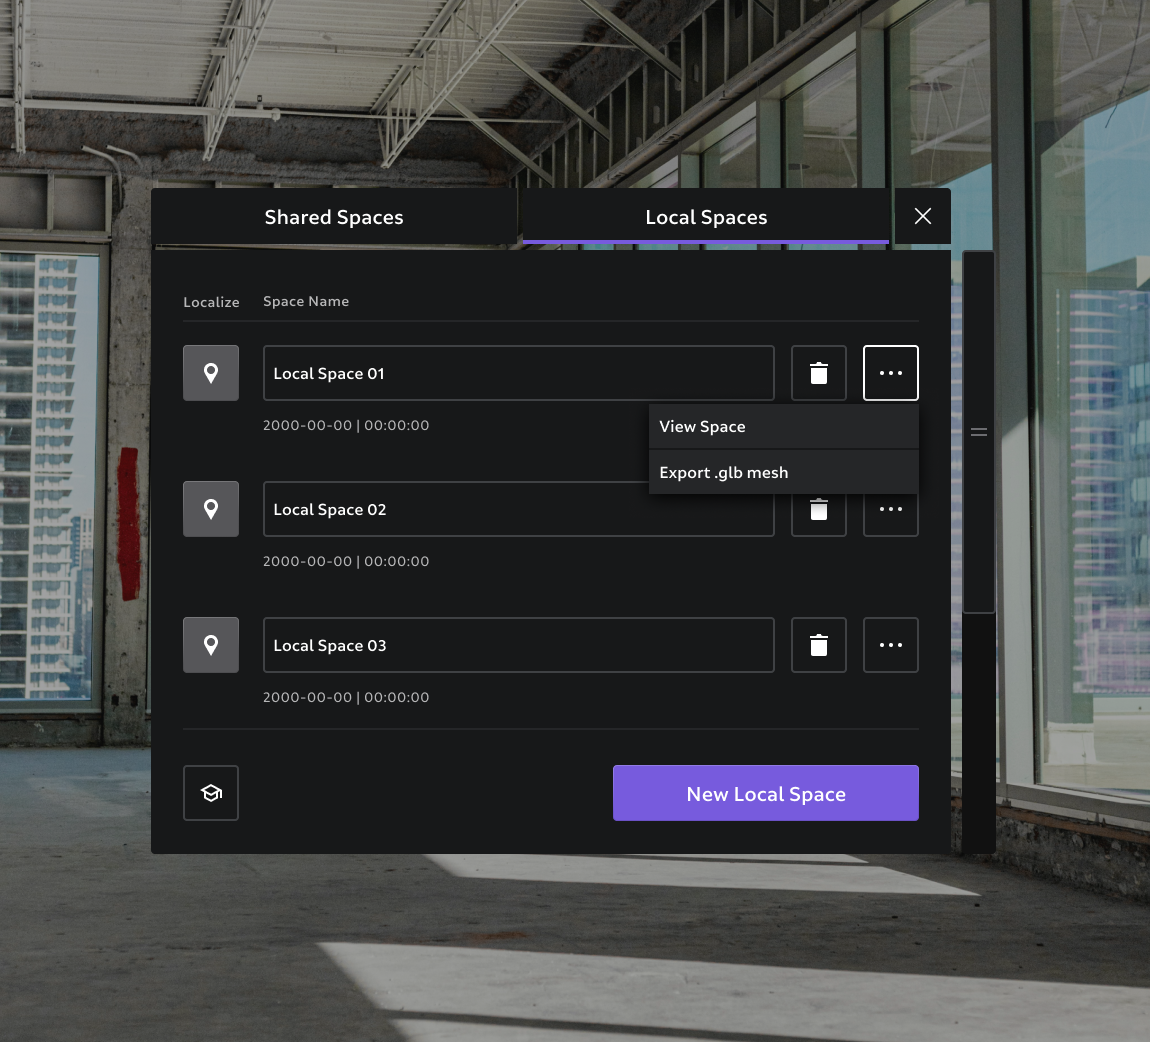Toggle localization for Local Space 03
Screen dimensions: 1150x1042
click(210, 644)
